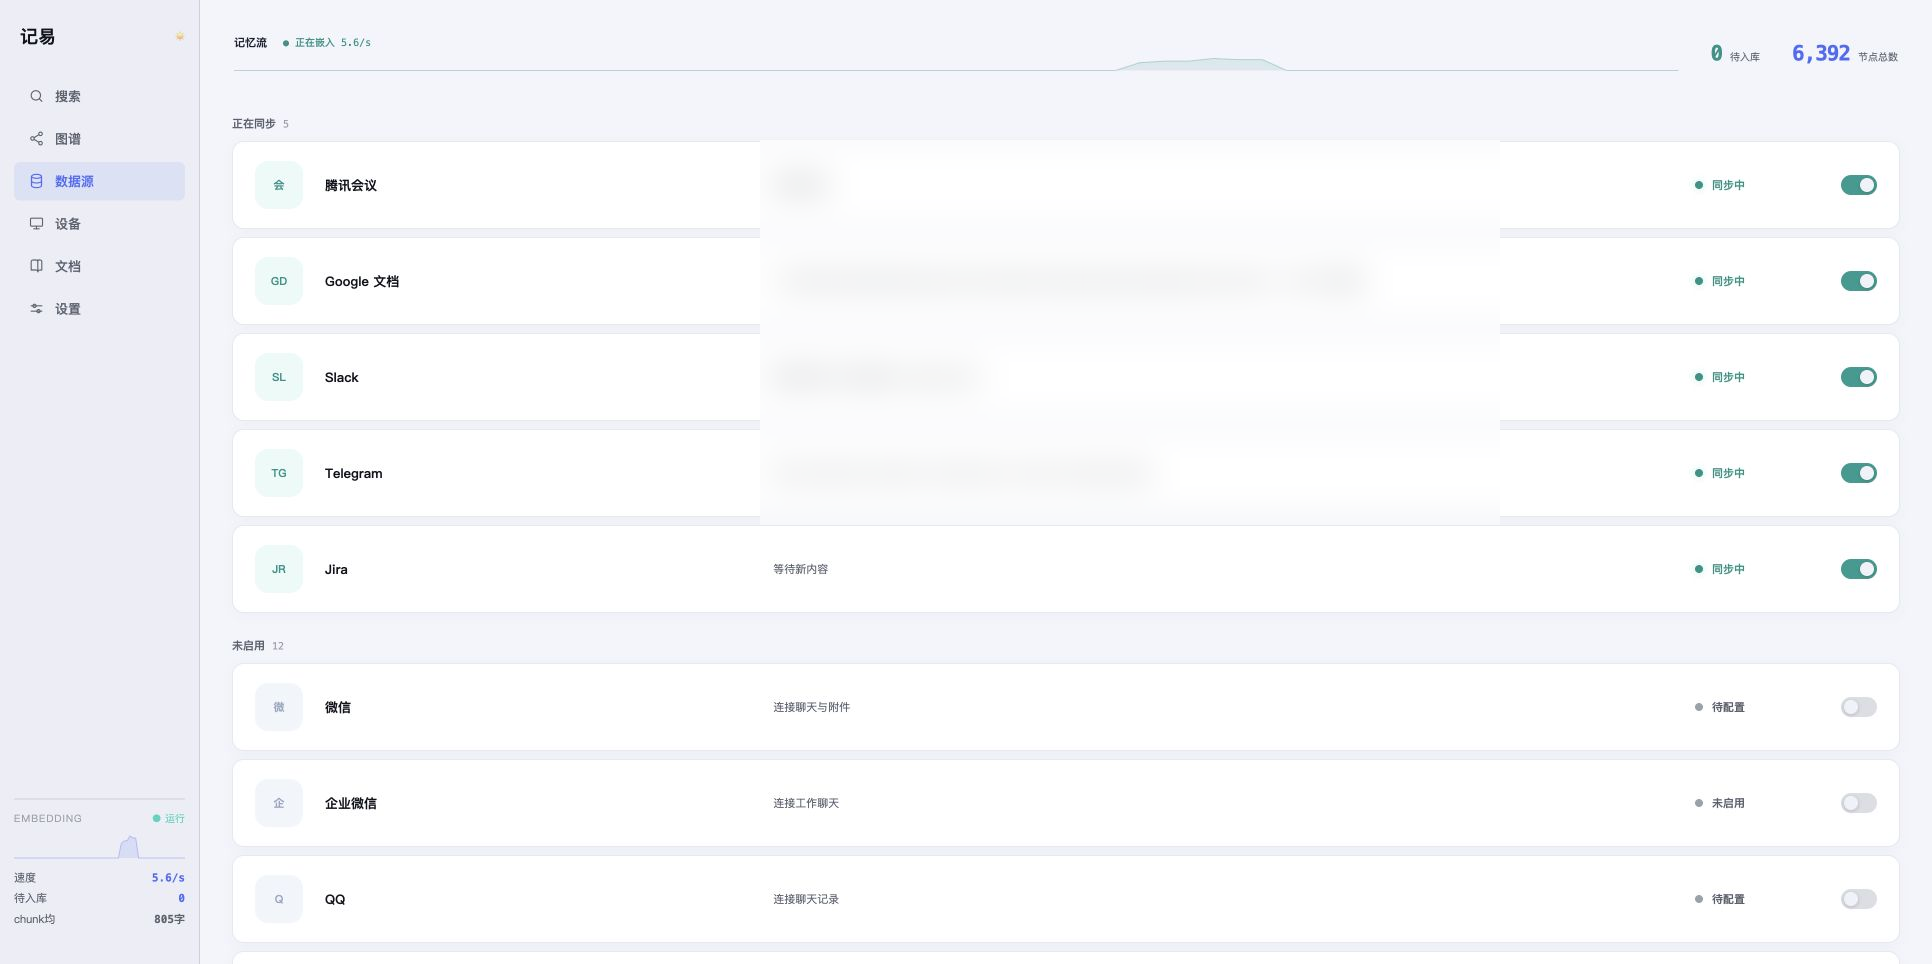This screenshot has height=964, width=1932.
Task: Click the 运行 status in EMBEDDING panel
Action: [169, 818]
